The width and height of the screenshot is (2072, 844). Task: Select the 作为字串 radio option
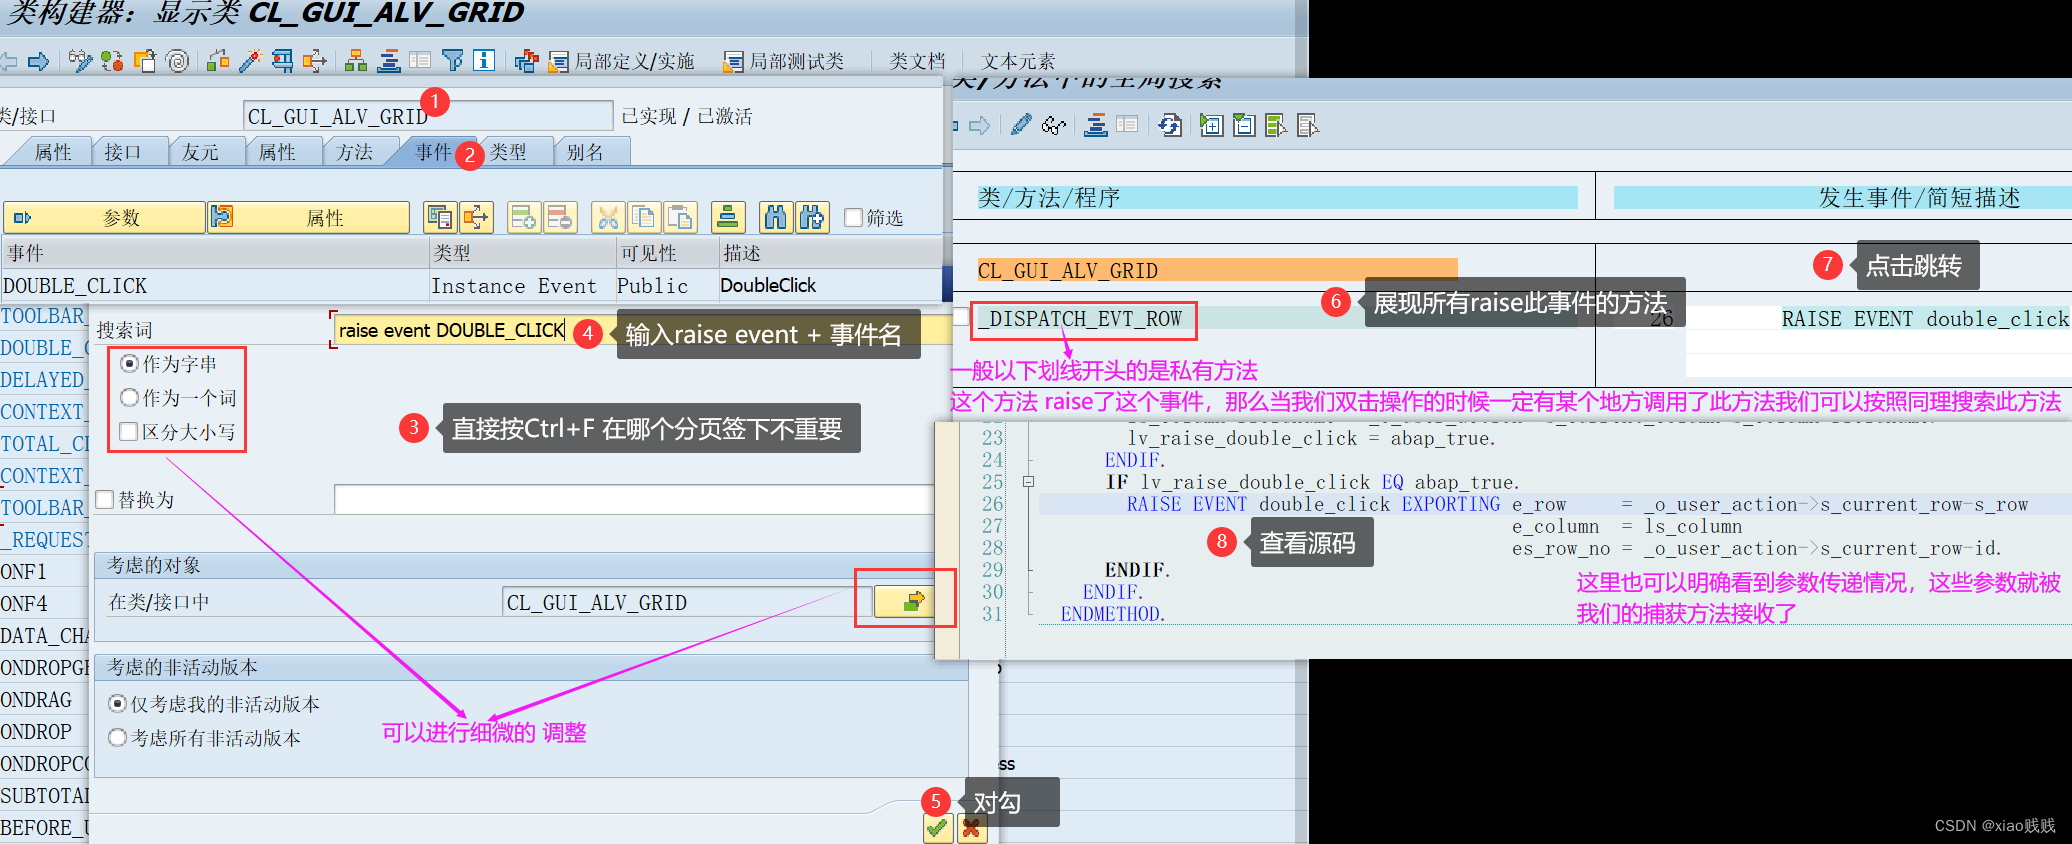point(129,364)
